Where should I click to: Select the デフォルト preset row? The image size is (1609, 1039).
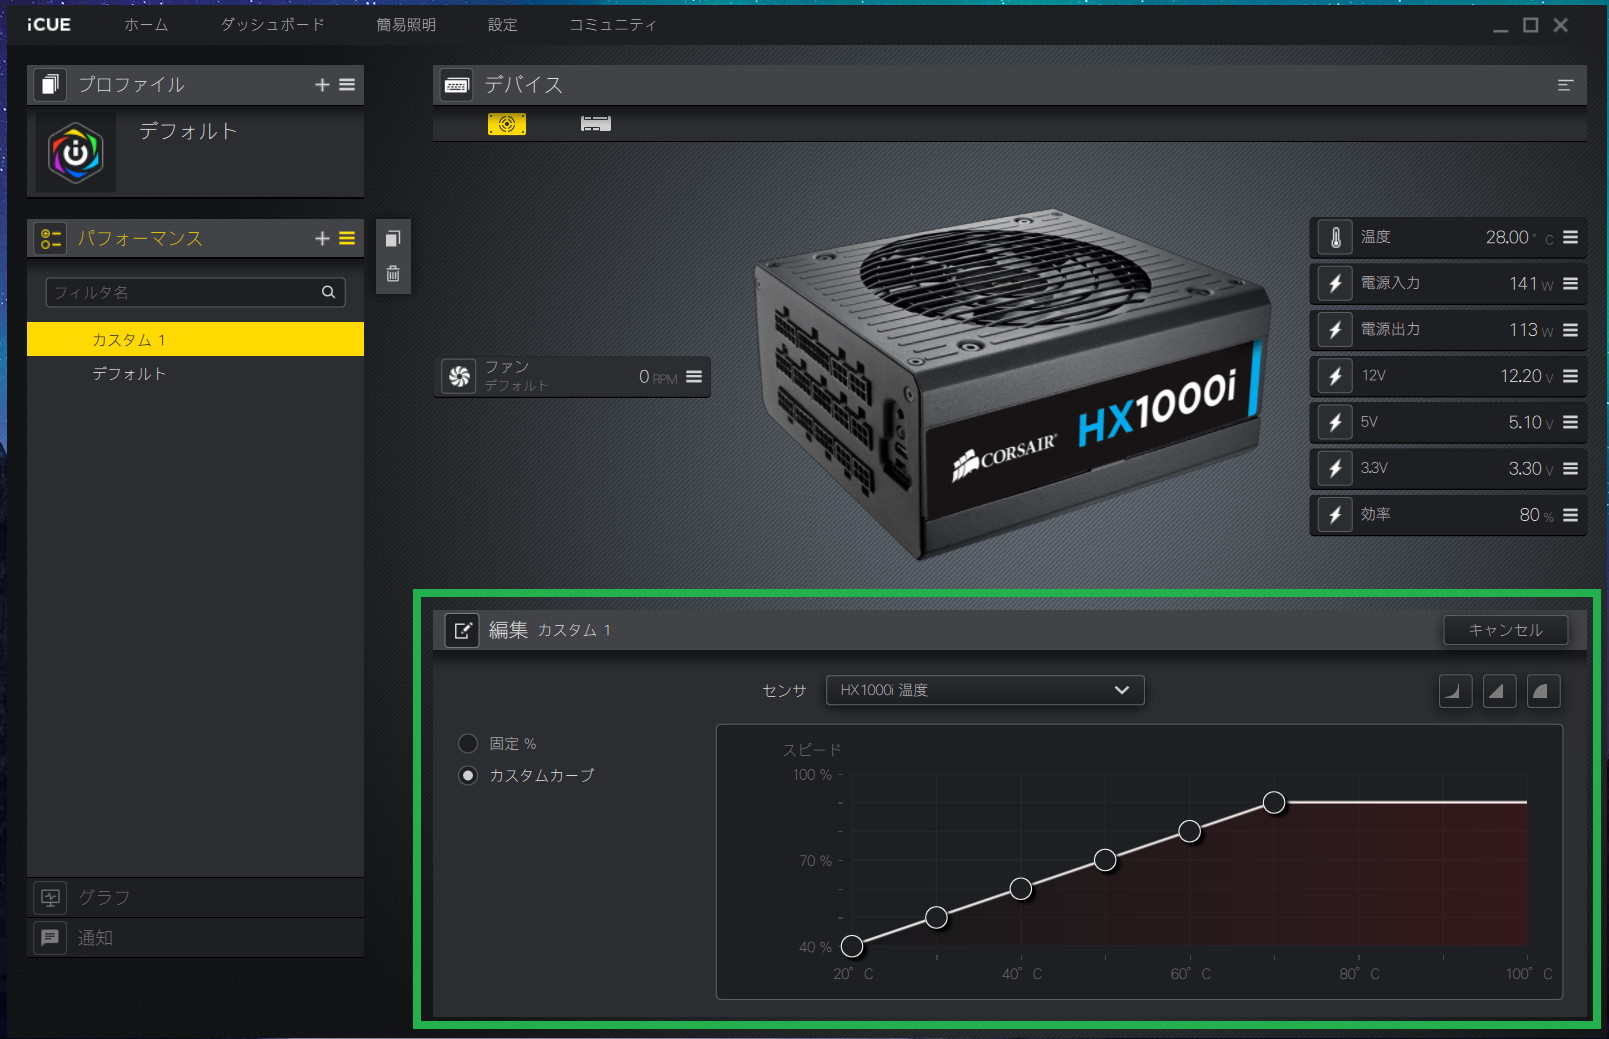click(x=195, y=374)
